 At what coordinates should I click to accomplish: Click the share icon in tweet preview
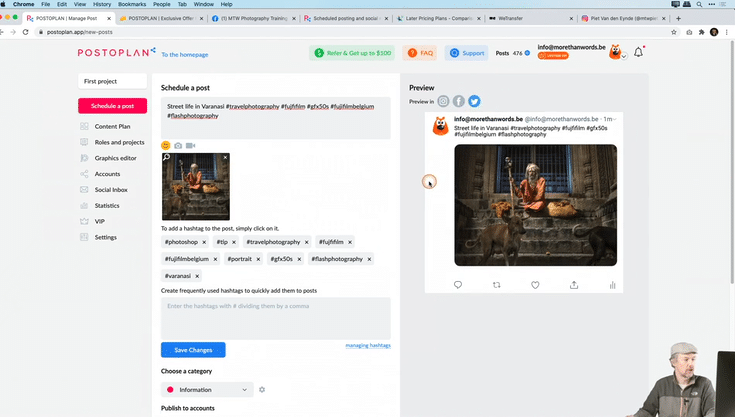click(x=574, y=285)
